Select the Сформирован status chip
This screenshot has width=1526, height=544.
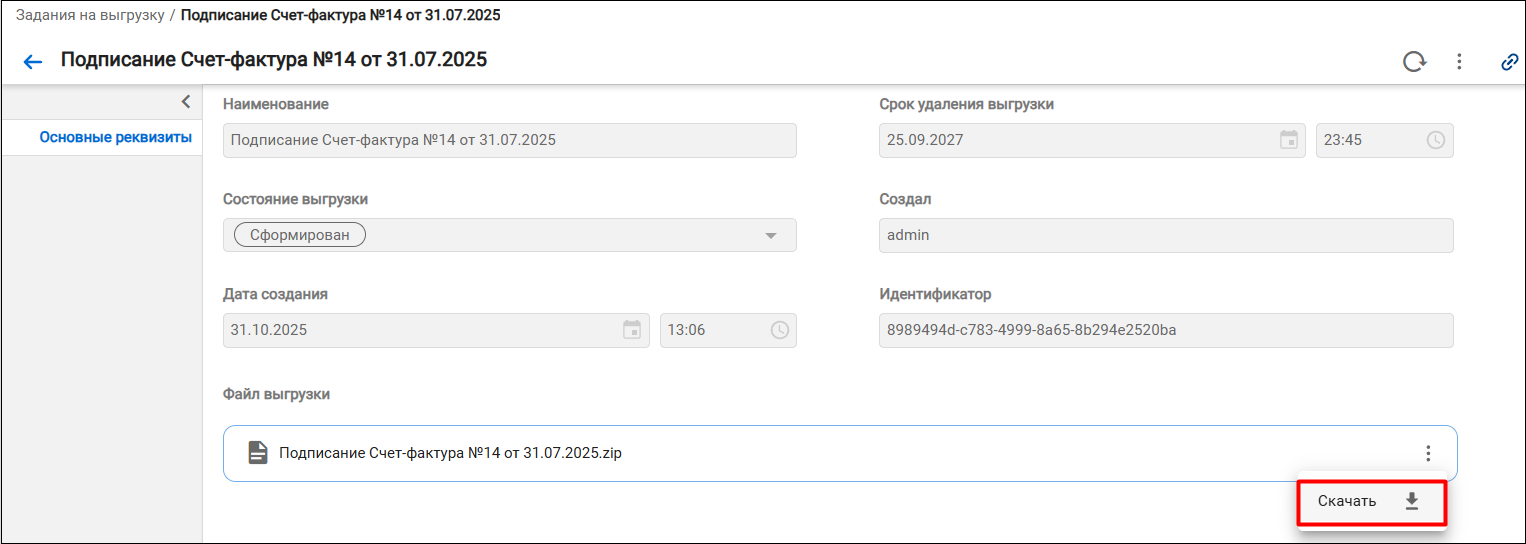point(300,235)
